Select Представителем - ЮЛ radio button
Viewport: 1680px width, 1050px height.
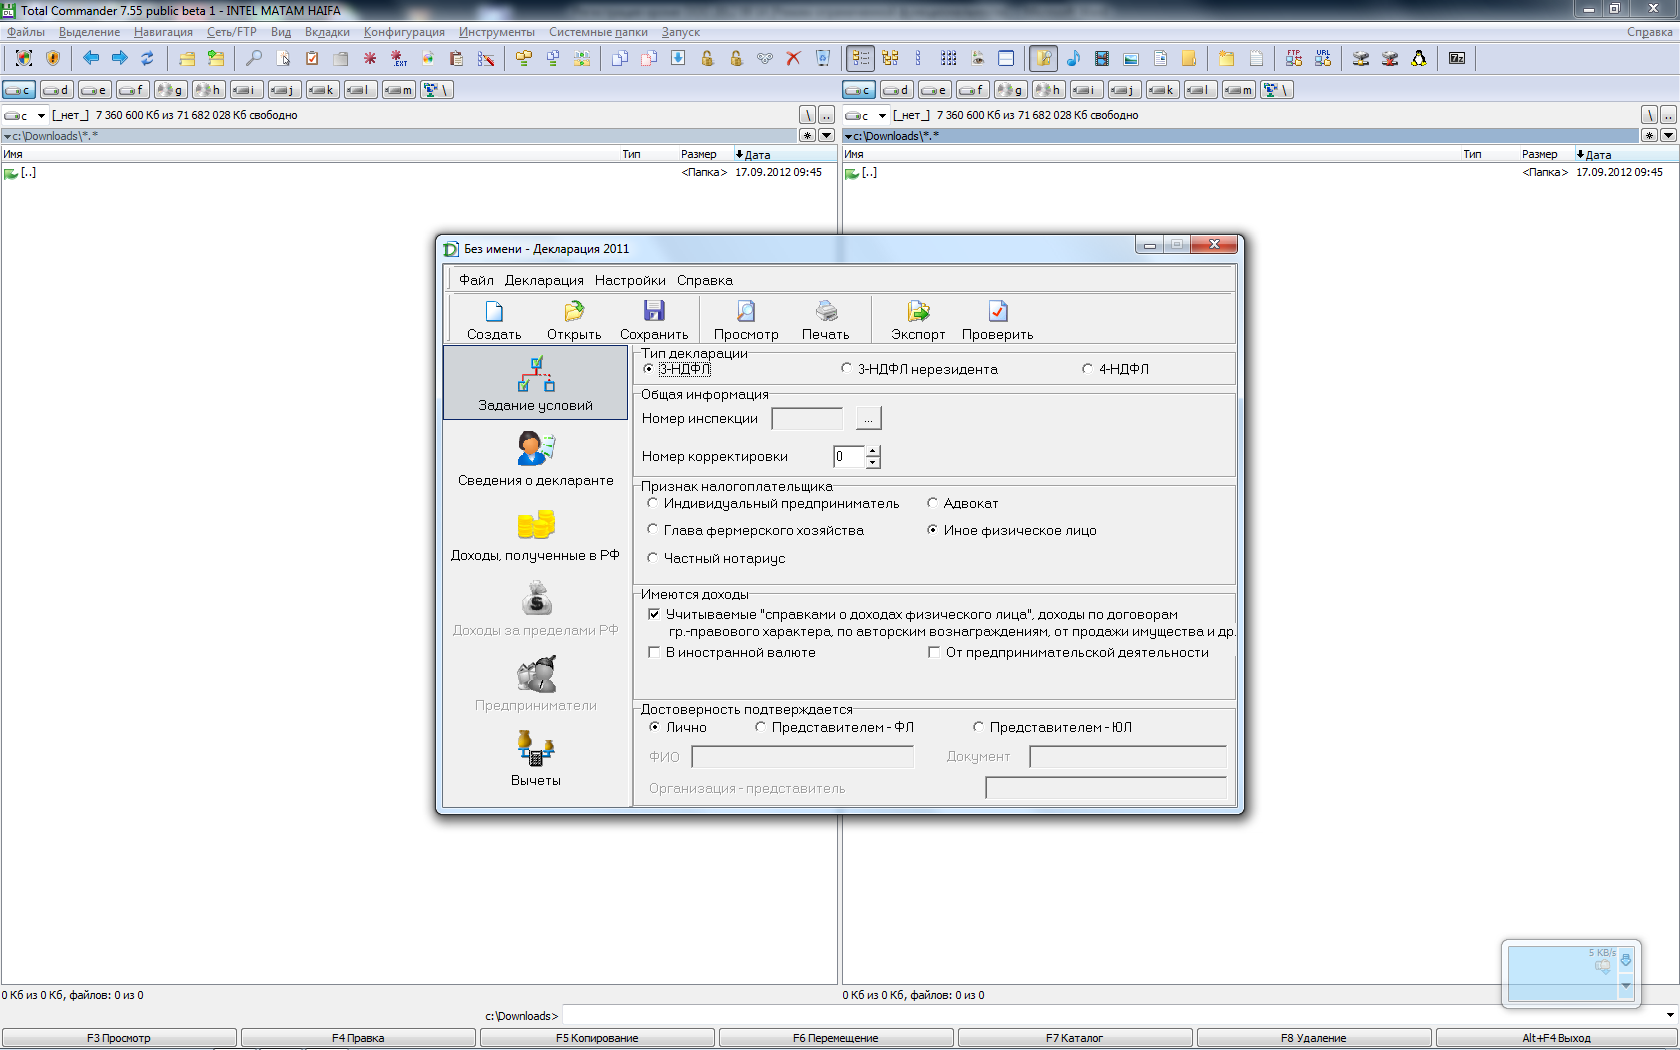[x=979, y=727]
